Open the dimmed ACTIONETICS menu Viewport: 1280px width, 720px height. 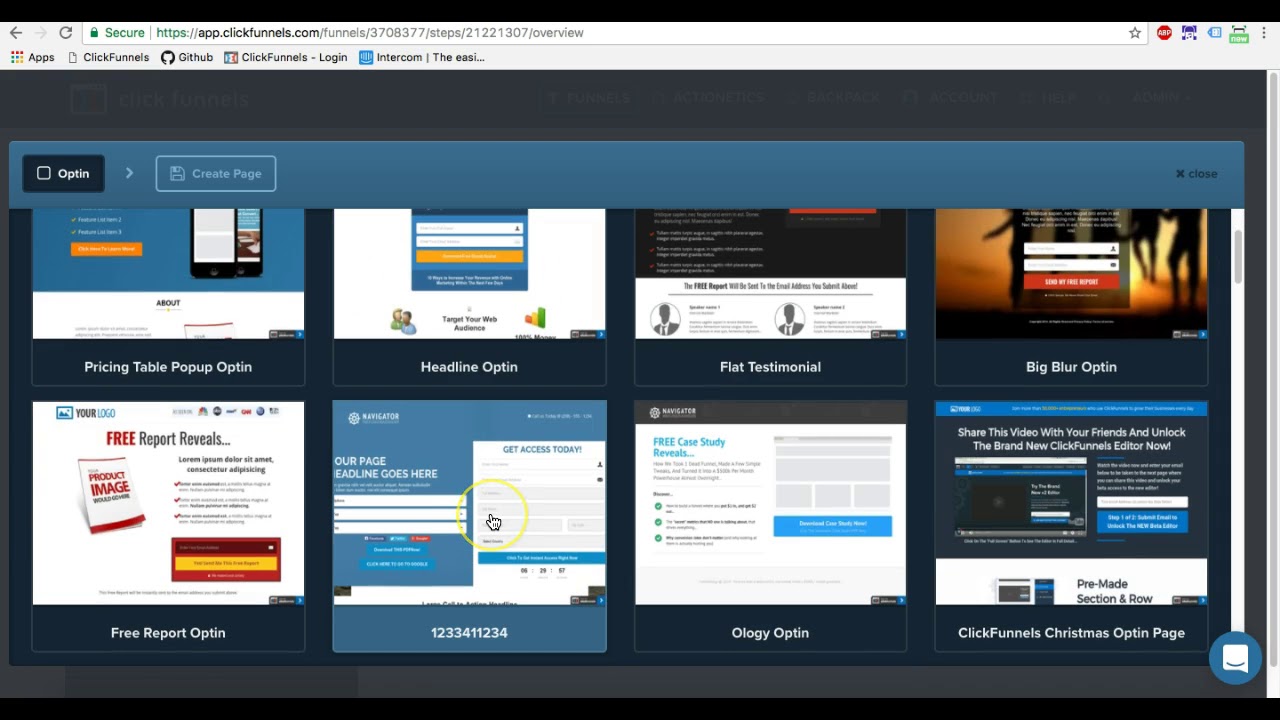point(710,98)
